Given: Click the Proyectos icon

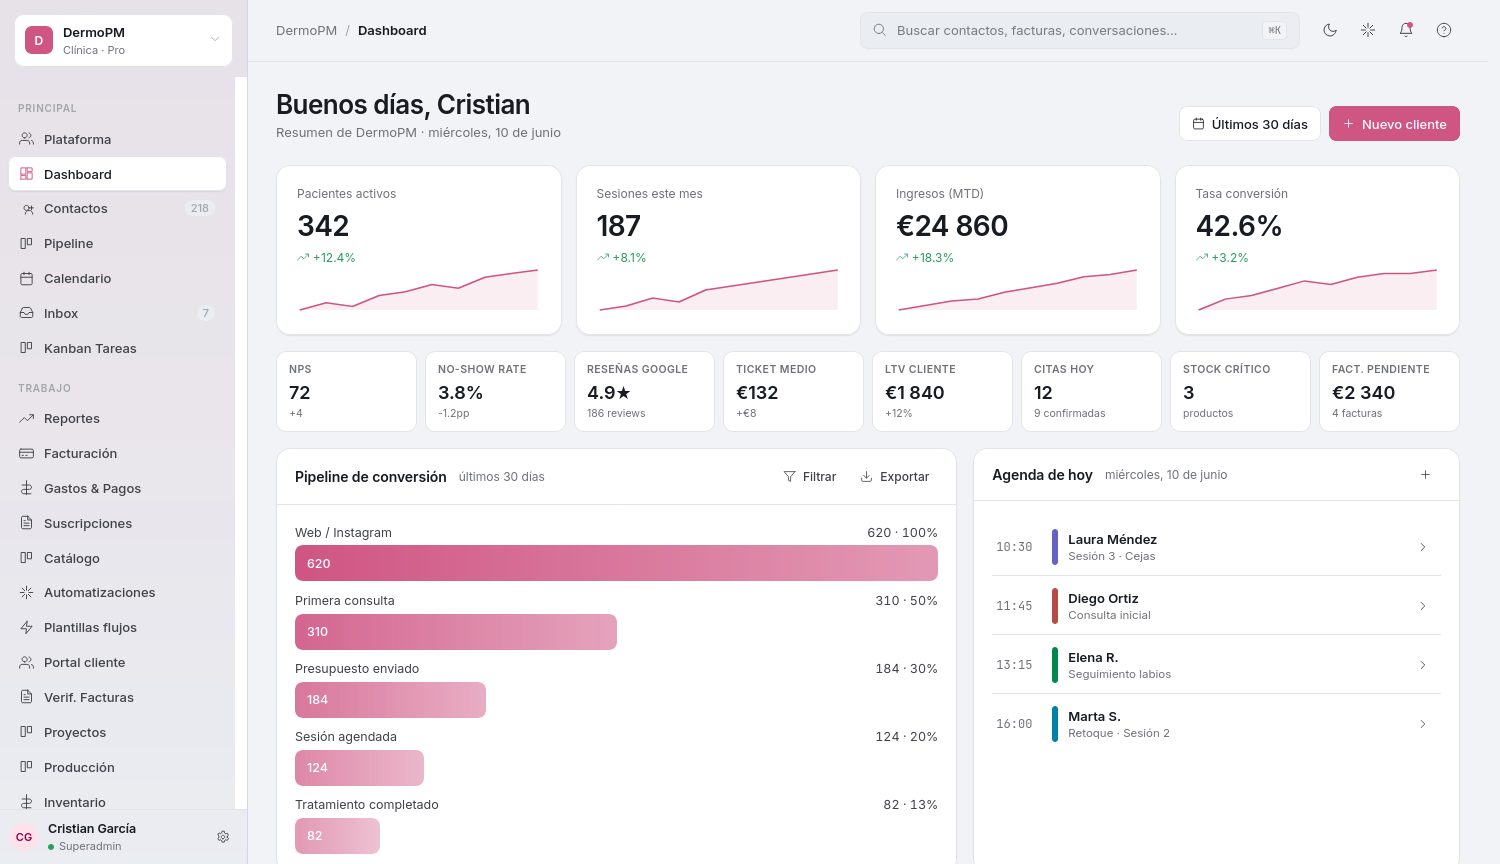Looking at the screenshot, I should pyautogui.click(x=27, y=732).
